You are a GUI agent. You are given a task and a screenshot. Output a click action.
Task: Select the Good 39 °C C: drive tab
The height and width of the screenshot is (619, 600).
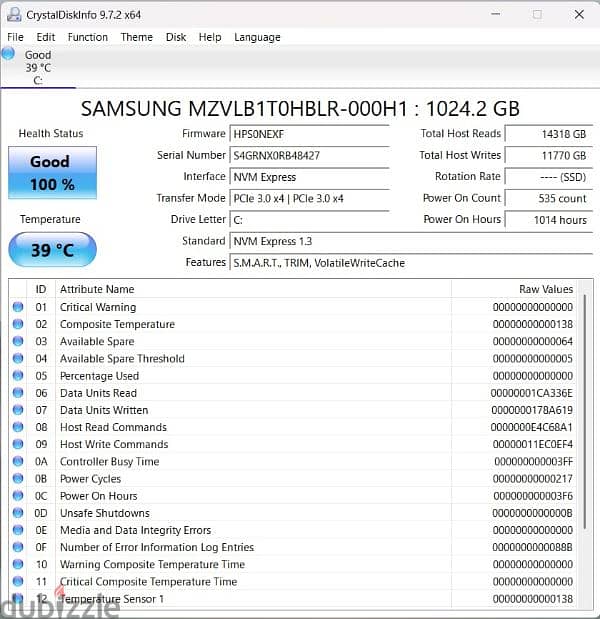click(38, 68)
